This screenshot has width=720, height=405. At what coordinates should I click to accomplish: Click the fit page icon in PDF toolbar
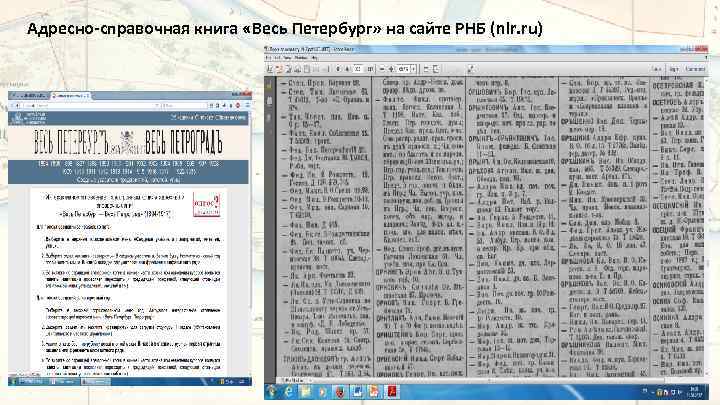pos(436,69)
